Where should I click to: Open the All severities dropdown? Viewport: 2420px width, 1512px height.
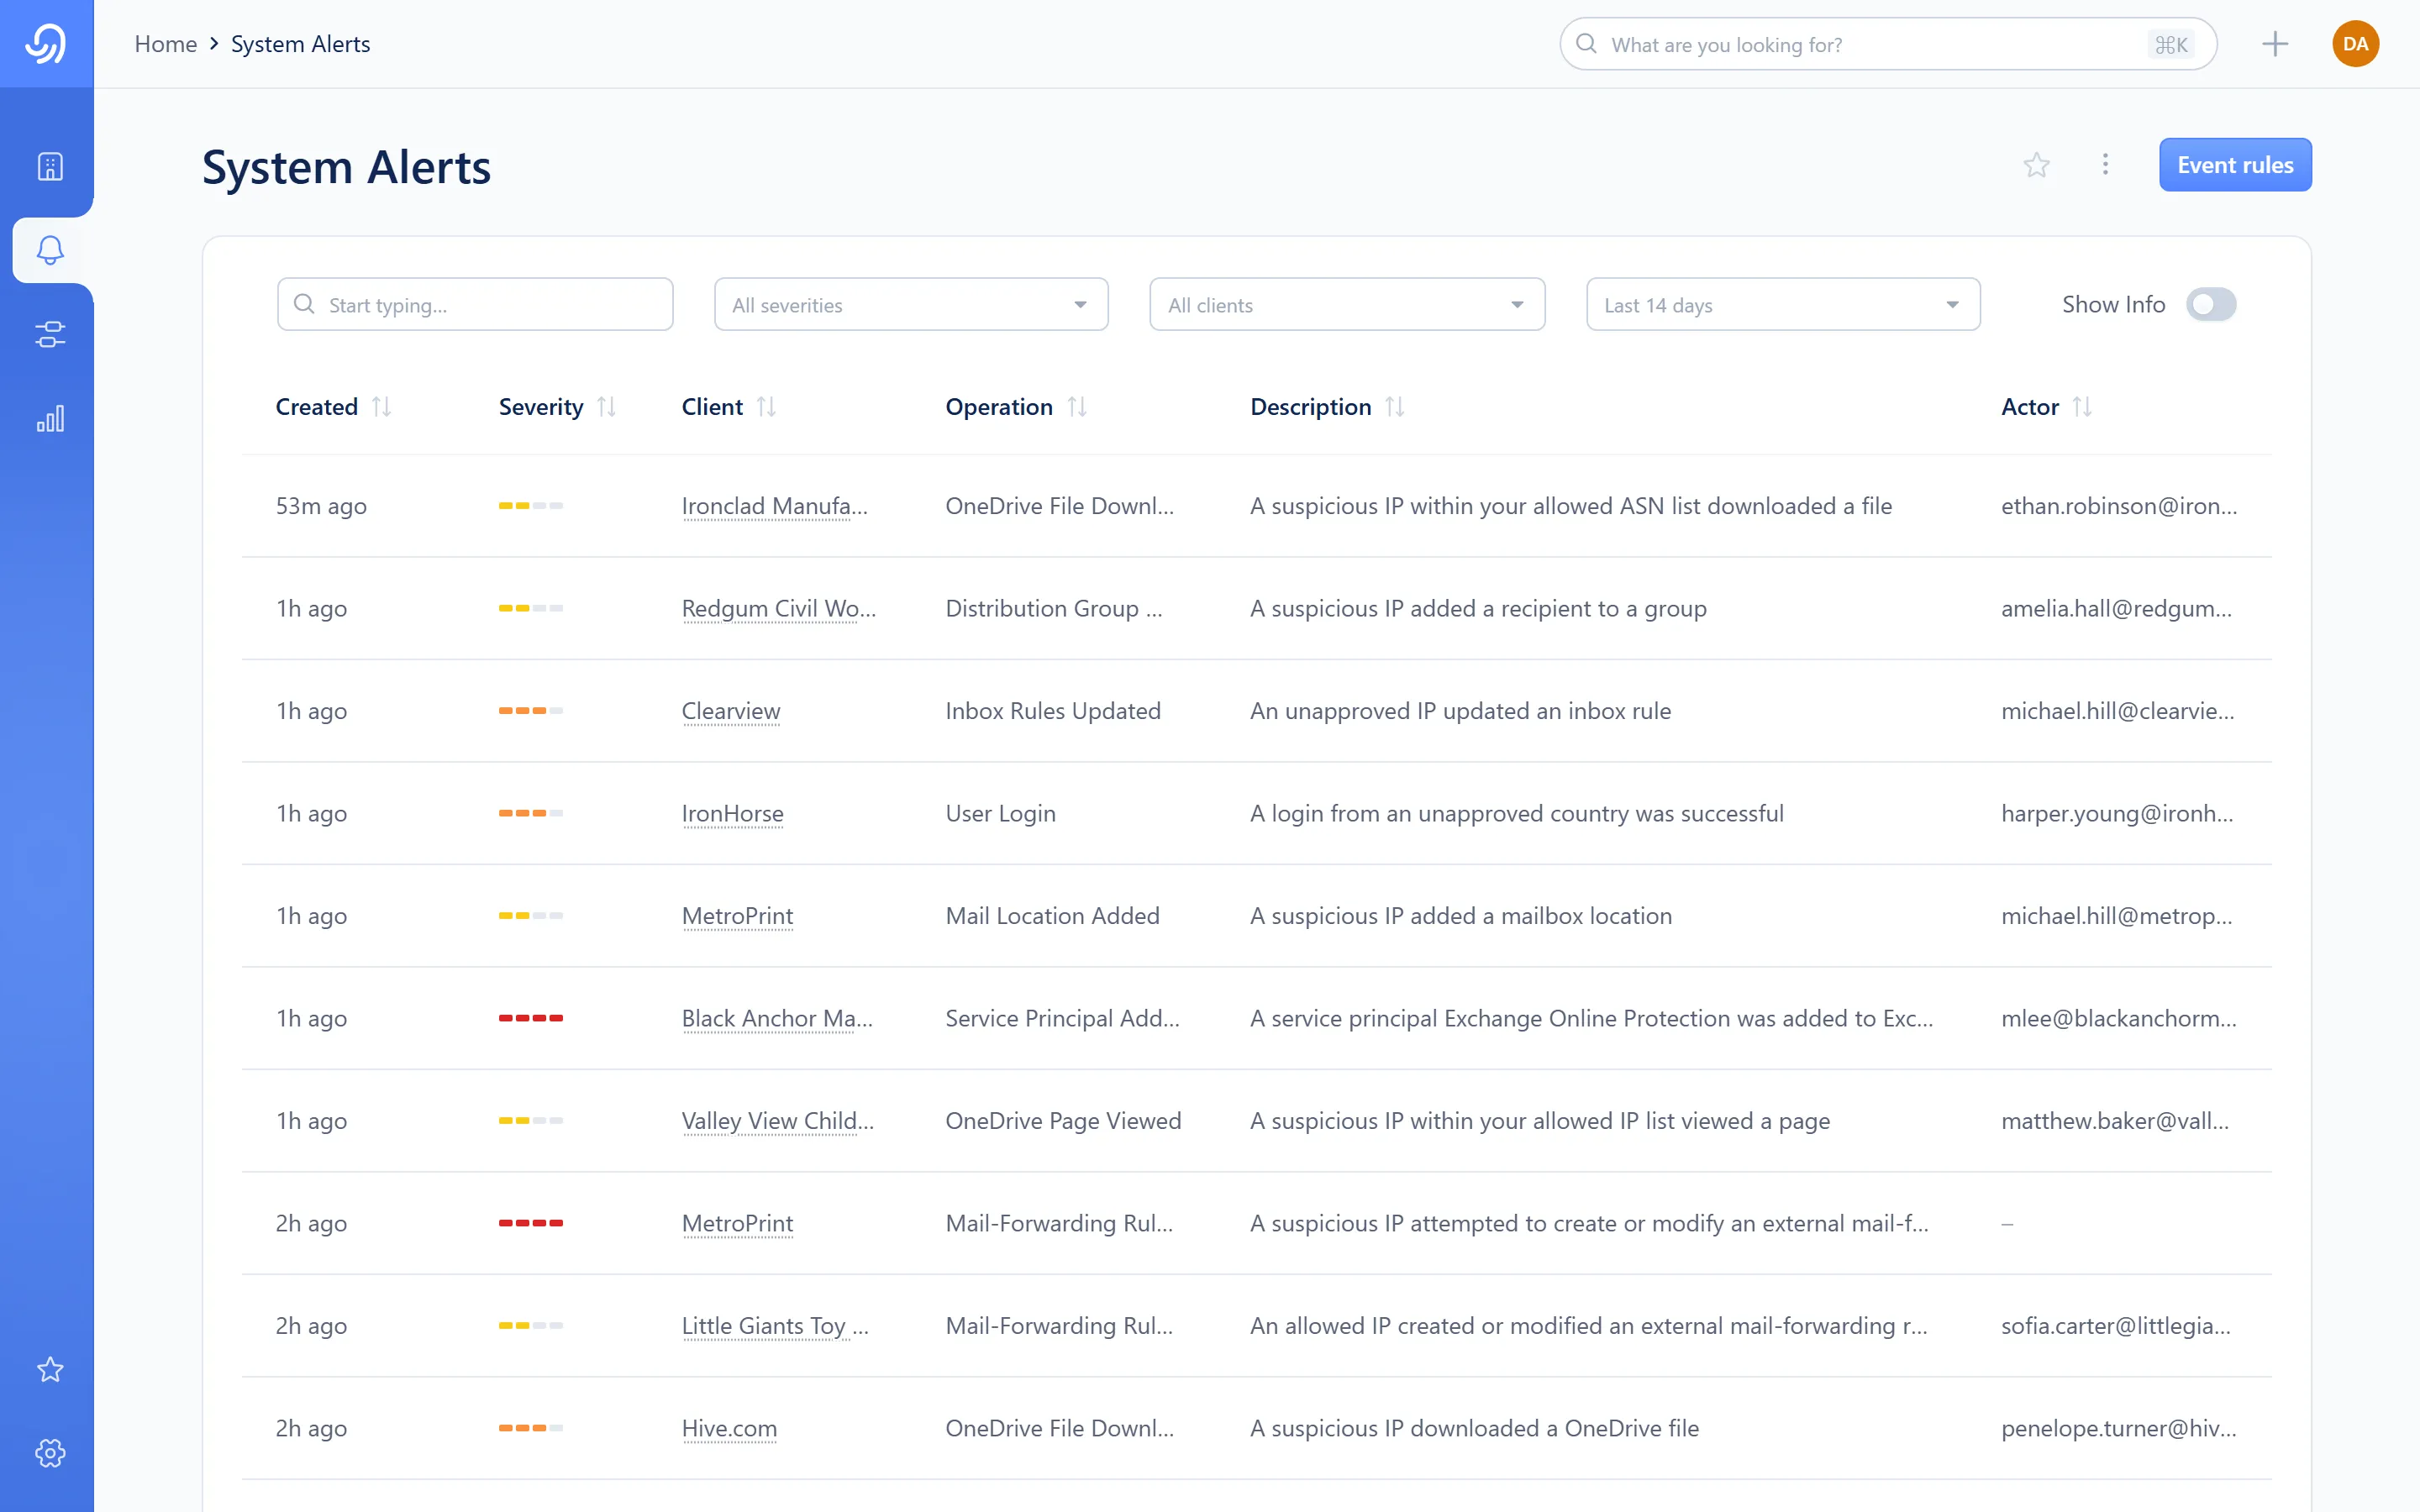point(911,304)
